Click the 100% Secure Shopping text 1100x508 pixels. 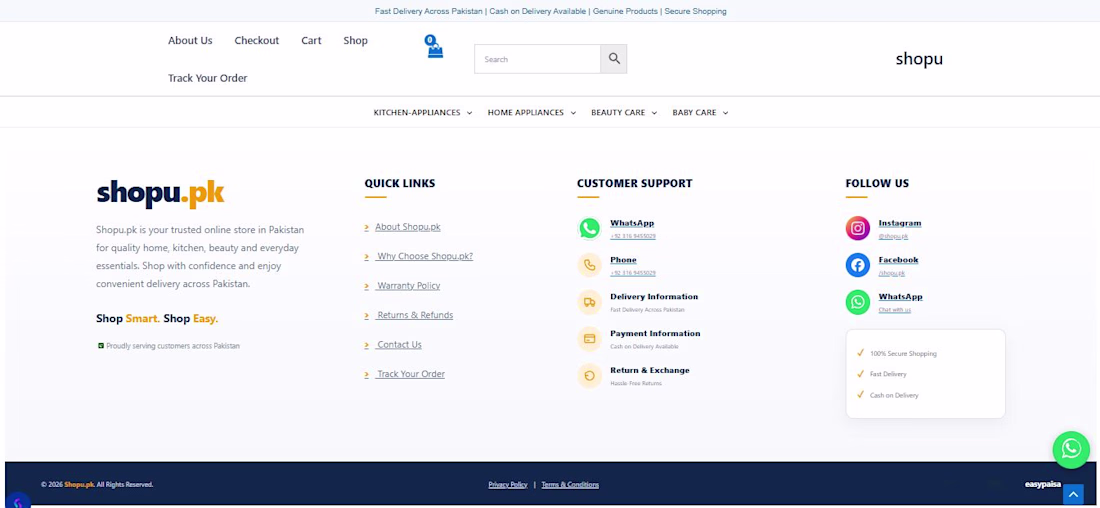(903, 354)
